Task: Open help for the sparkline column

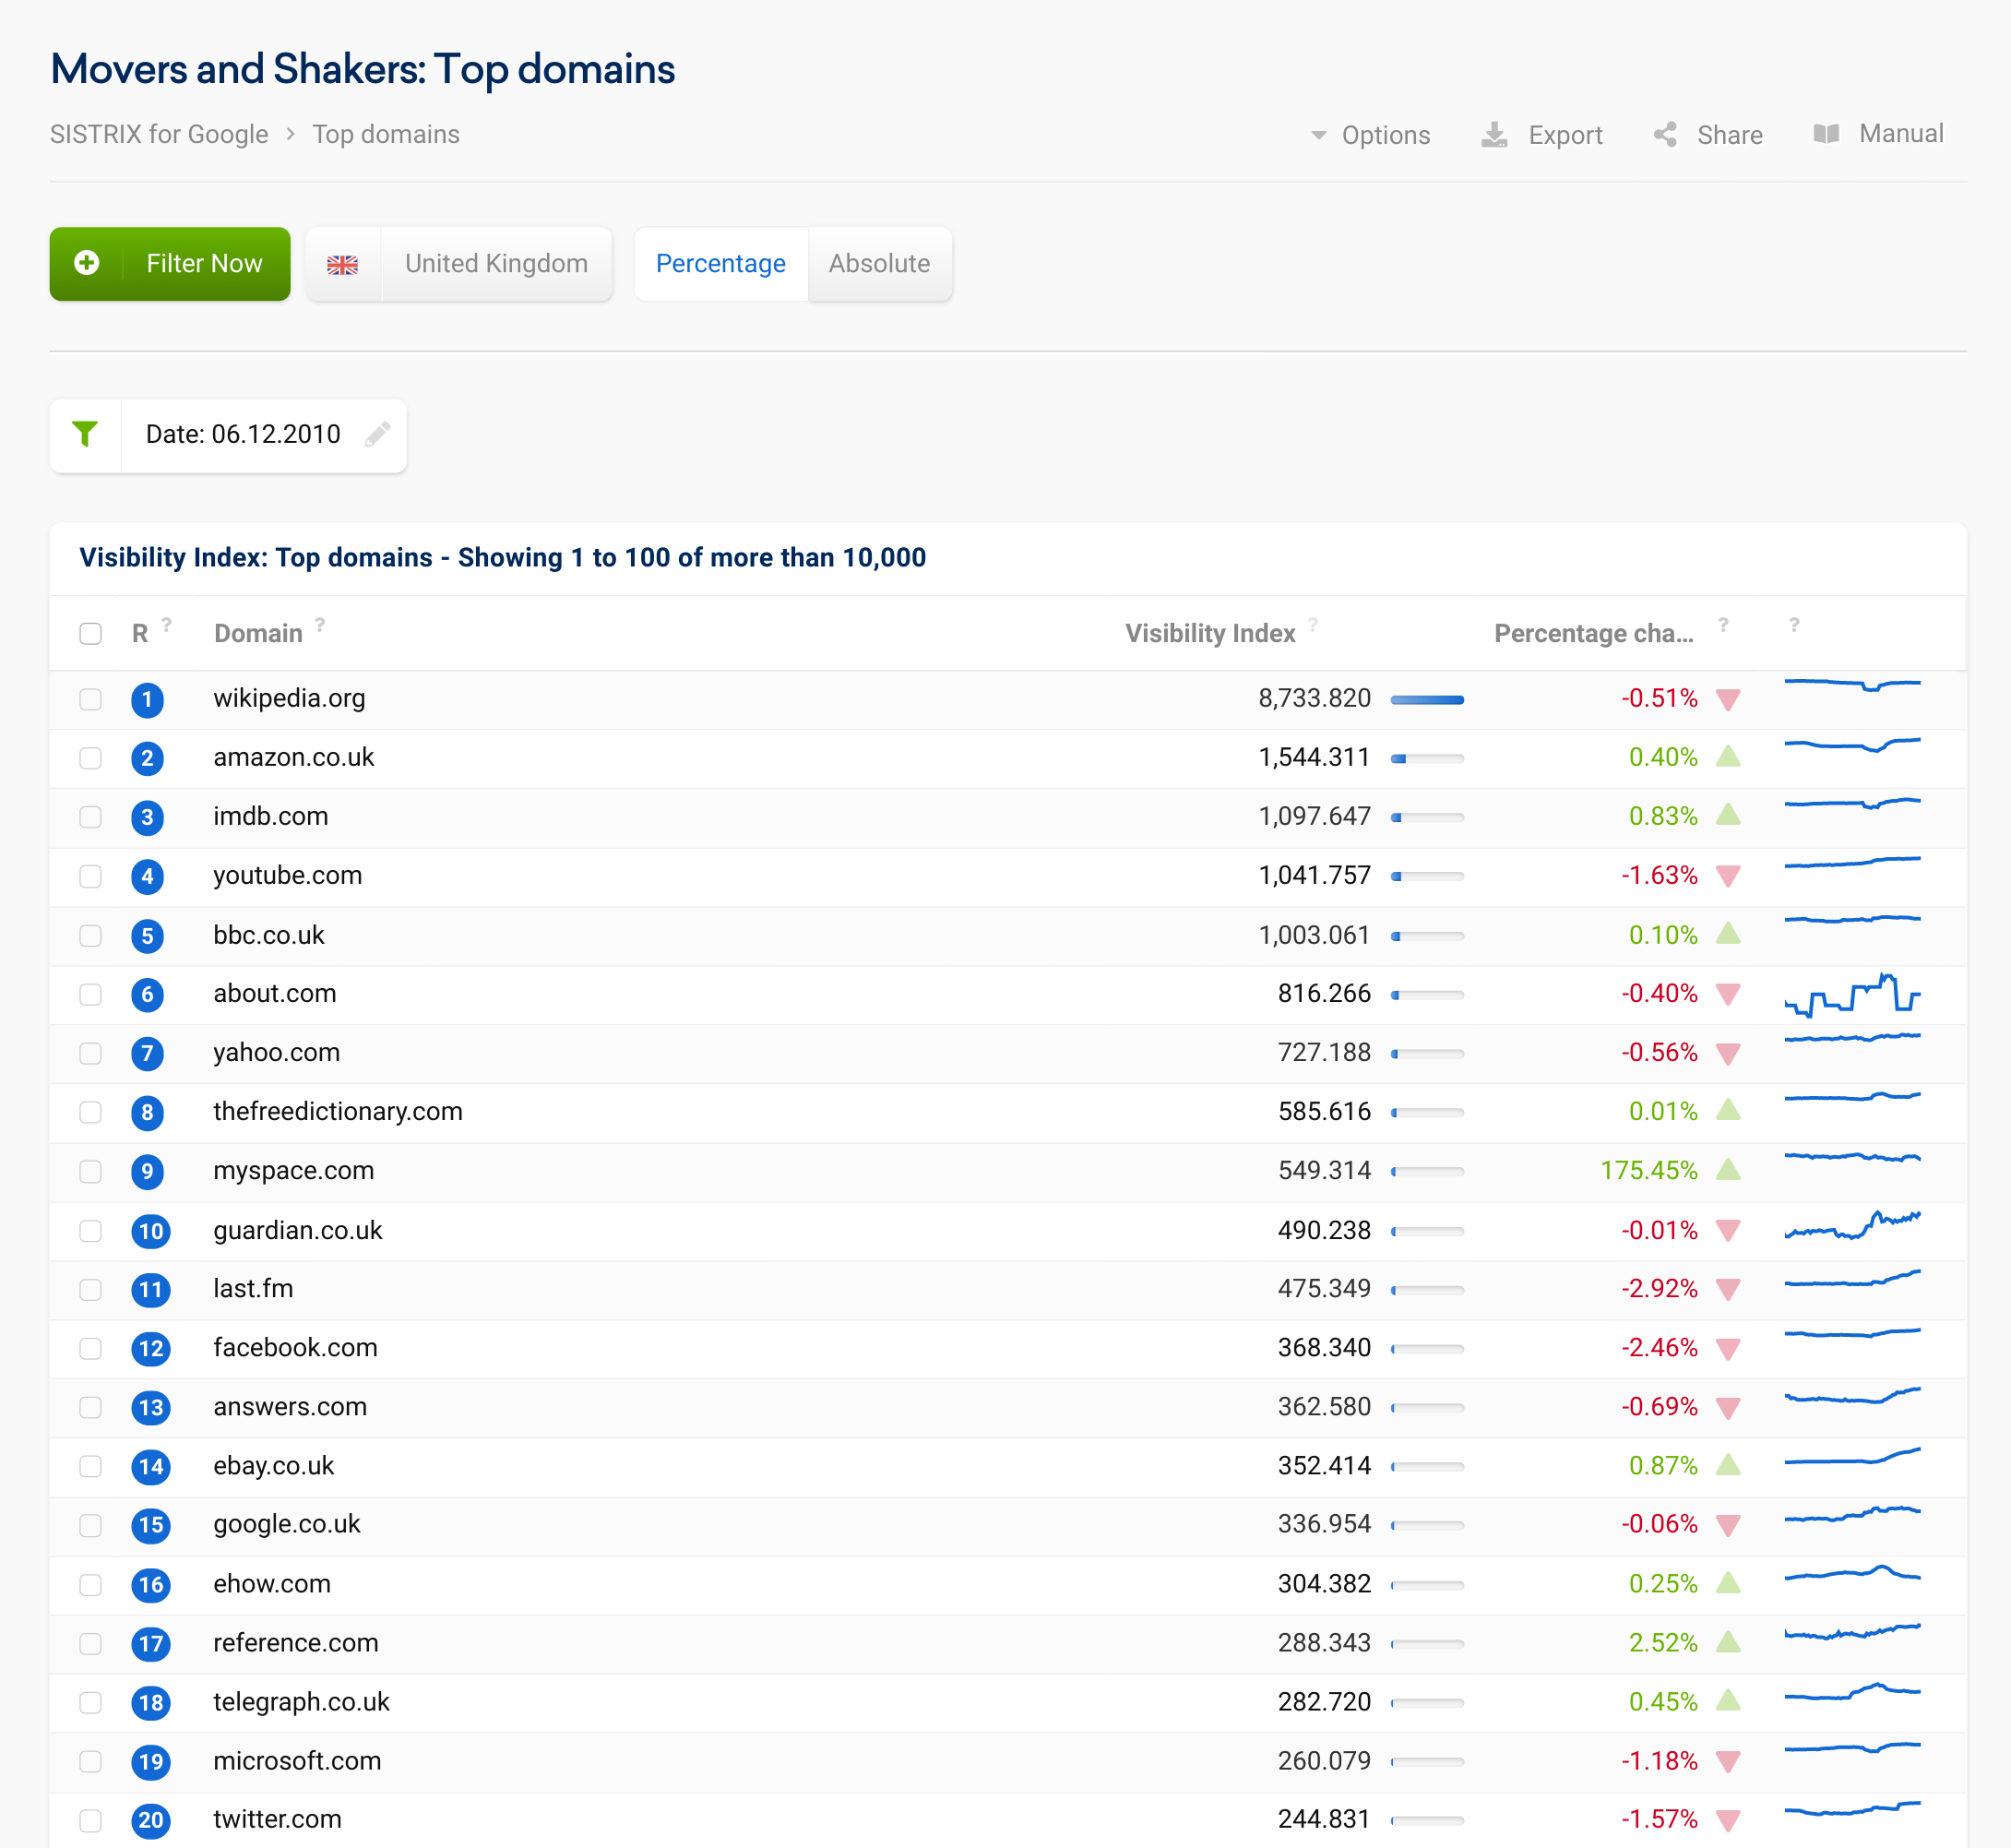Action: pos(1794,624)
